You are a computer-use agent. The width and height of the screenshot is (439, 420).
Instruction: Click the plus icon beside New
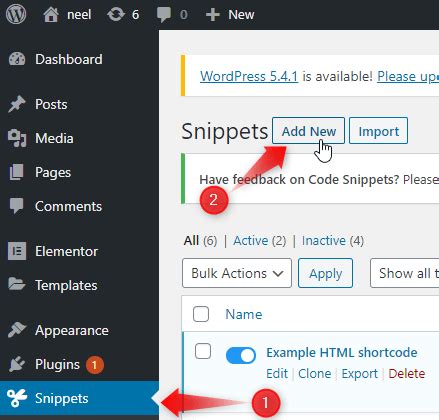(213, 15)
